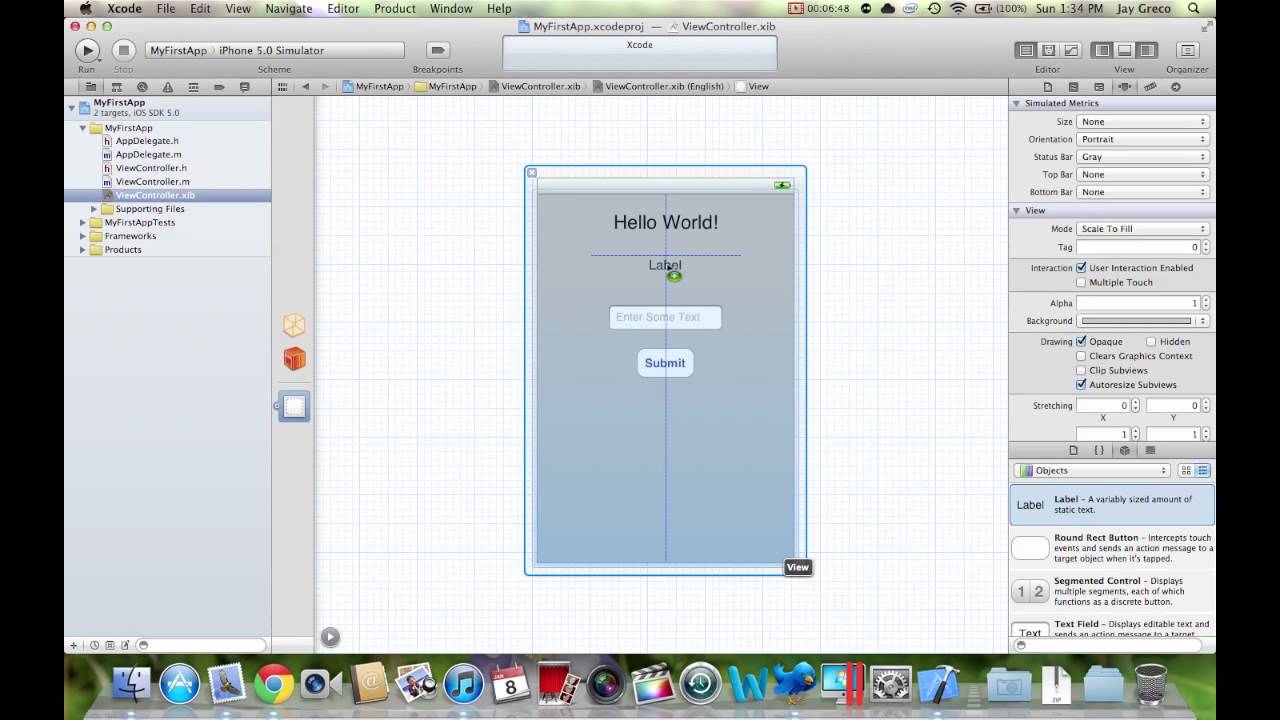1280x720 pixels.
Task: Select the Standard editor button
Action: click(1025, 50)
